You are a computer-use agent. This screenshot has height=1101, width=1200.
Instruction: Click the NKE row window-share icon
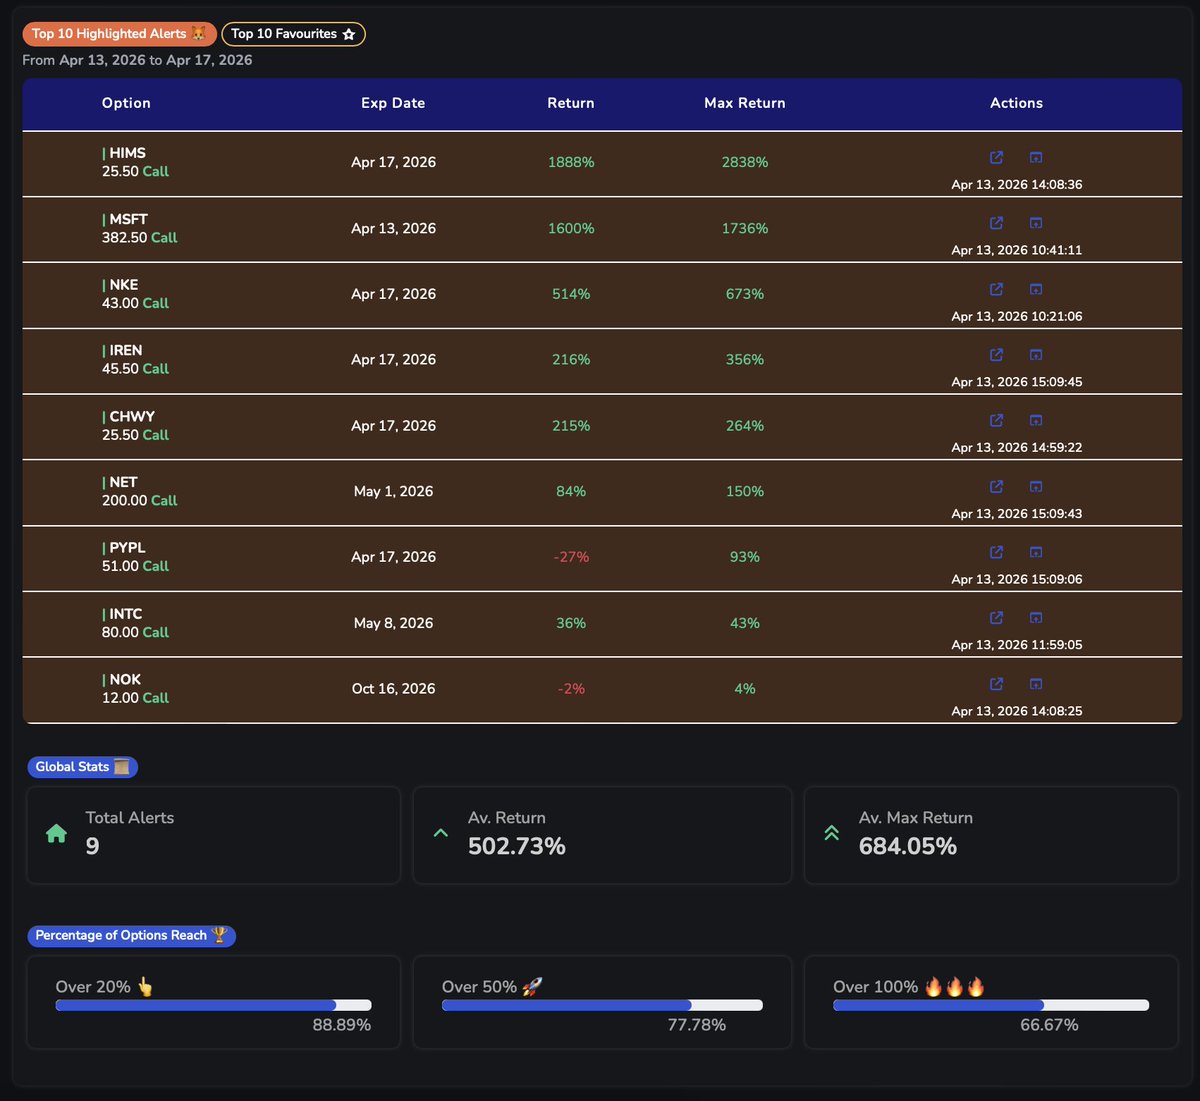click(1036, 289)
